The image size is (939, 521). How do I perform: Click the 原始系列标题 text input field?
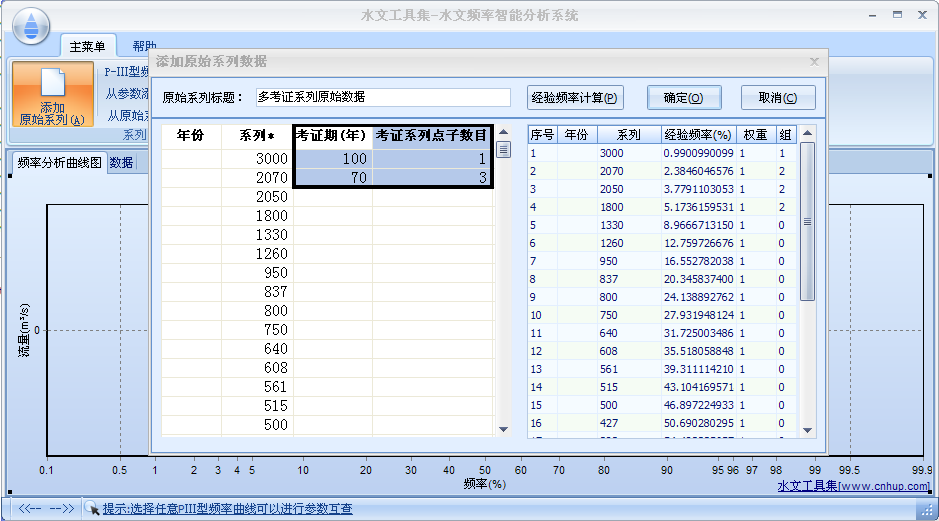(x=381, y=98)
